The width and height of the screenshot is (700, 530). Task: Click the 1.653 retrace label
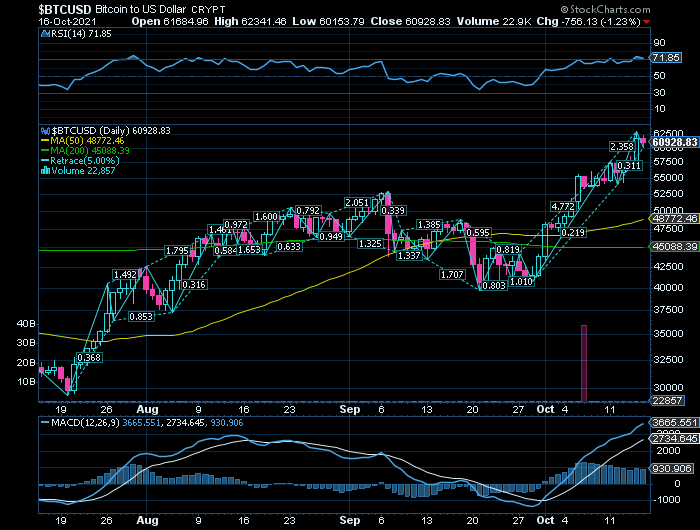pos(249,250)
